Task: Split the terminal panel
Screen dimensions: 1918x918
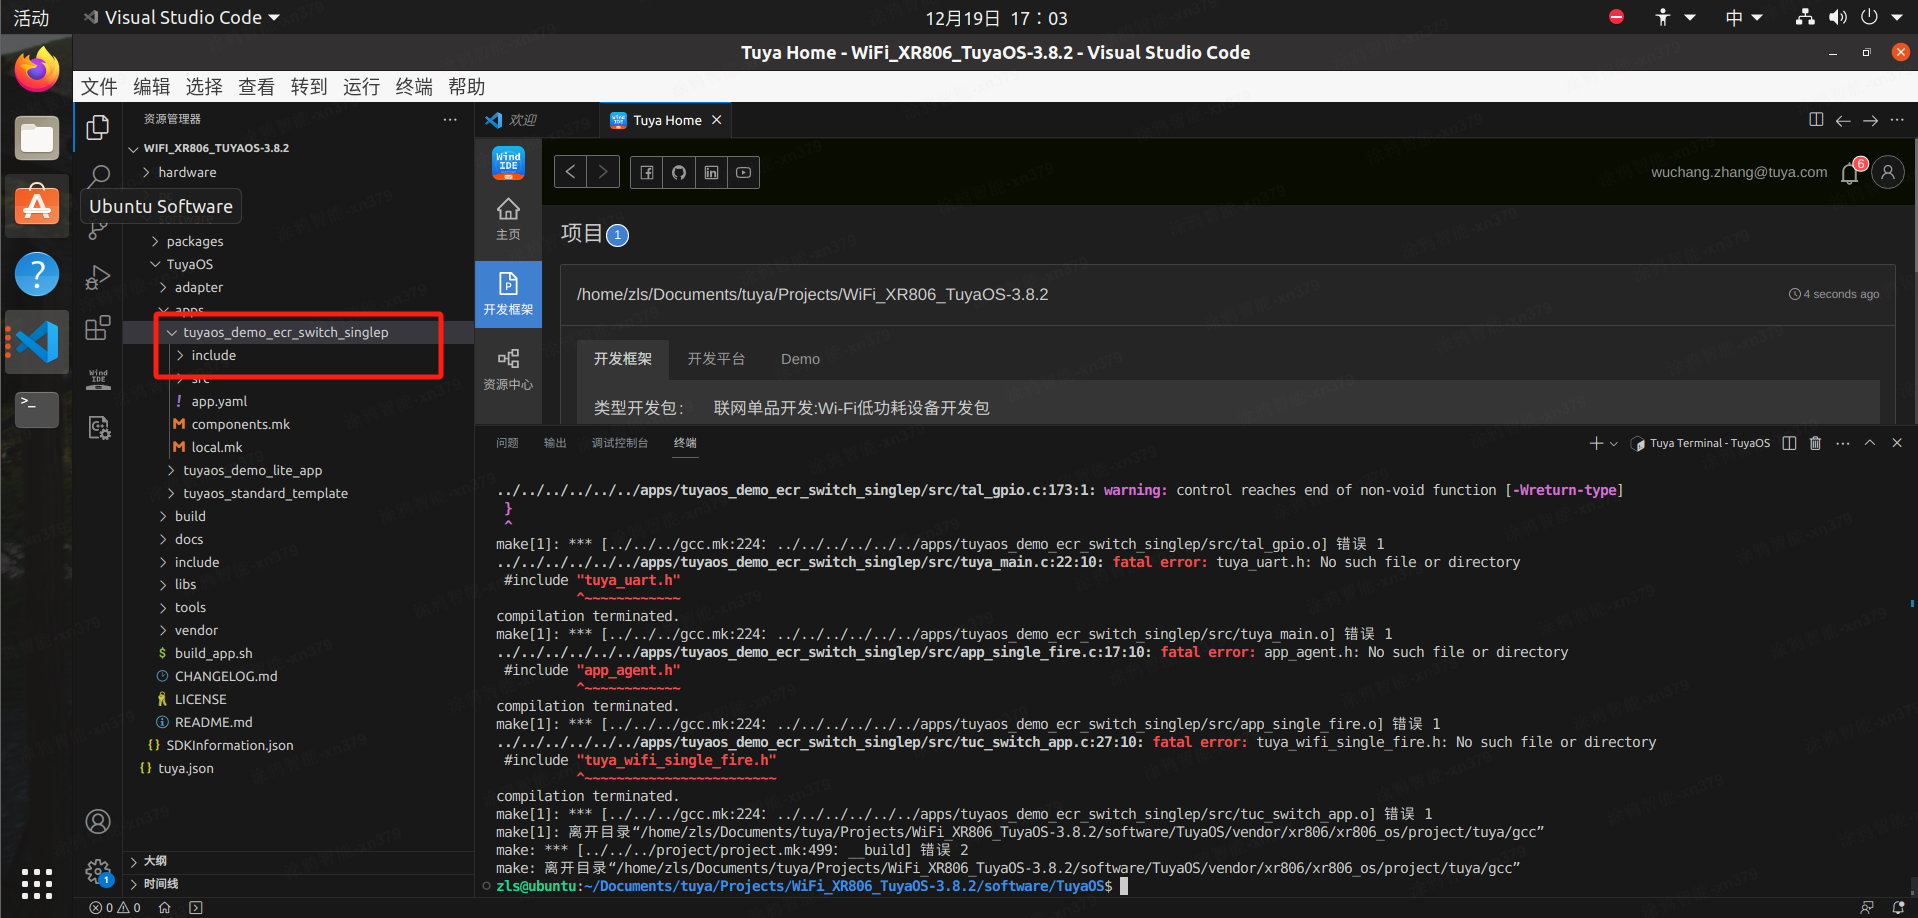Action: [x=1789, y=443]
